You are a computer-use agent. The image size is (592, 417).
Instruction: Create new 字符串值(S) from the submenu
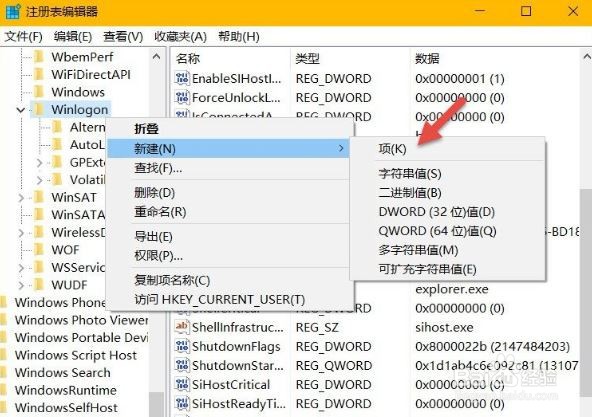click(448, 174)
